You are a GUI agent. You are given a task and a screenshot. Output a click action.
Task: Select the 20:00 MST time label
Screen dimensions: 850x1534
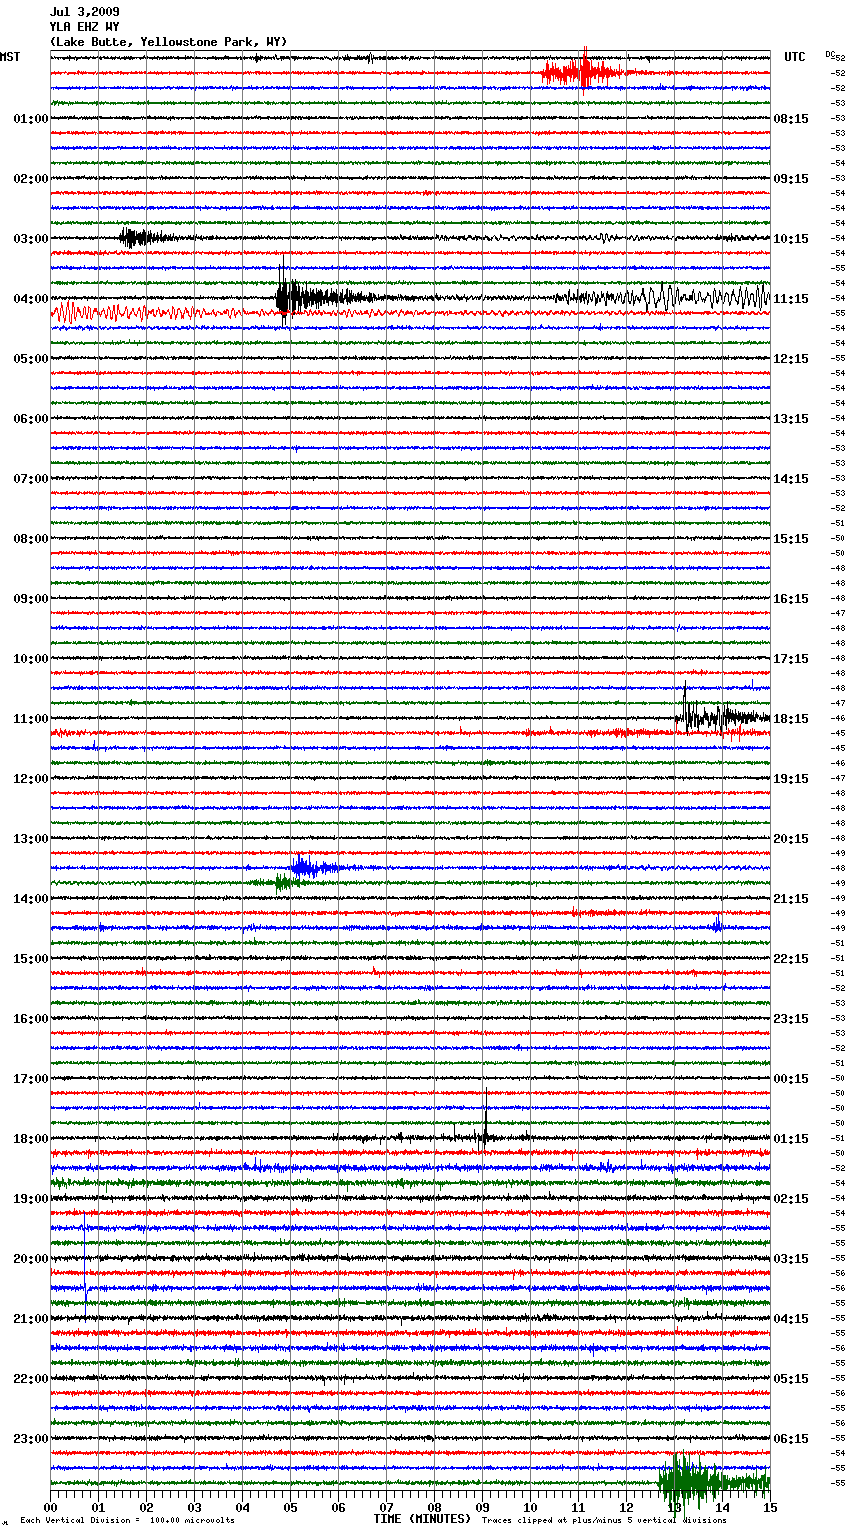point(31,1259)
